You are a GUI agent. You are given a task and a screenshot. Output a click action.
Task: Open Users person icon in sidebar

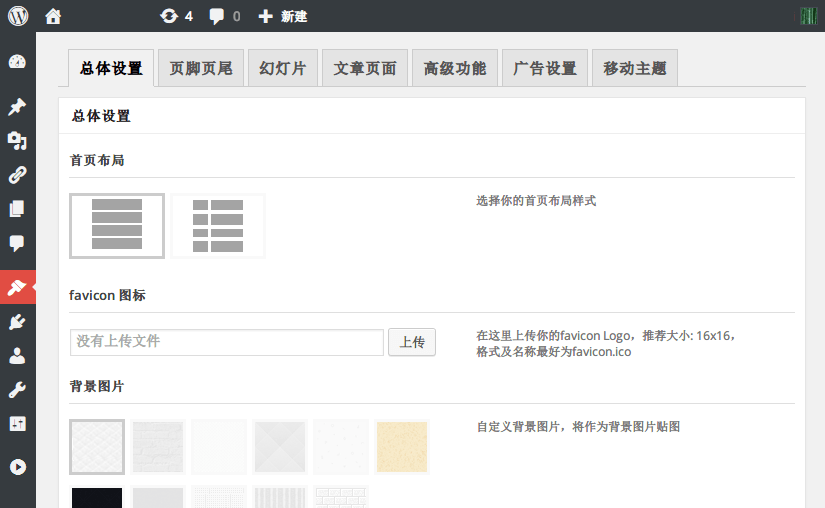pyautogui.click(x=17, y=356)
